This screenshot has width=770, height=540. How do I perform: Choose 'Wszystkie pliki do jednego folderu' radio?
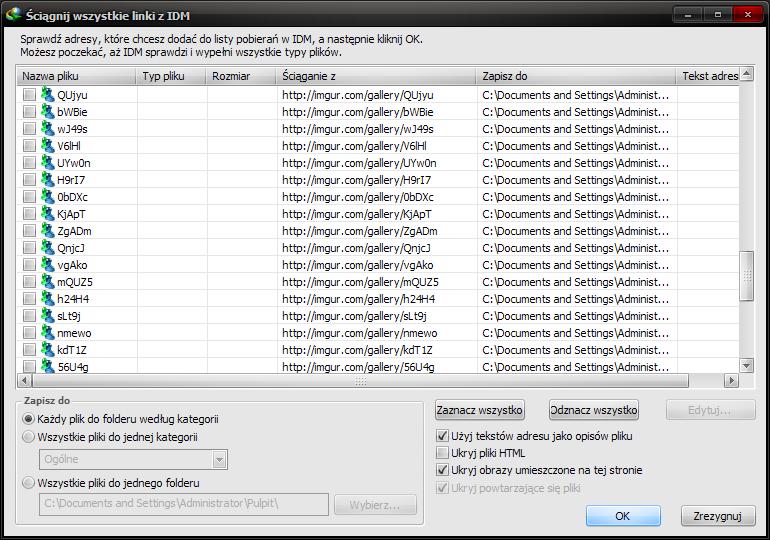(x=29, y=483)
